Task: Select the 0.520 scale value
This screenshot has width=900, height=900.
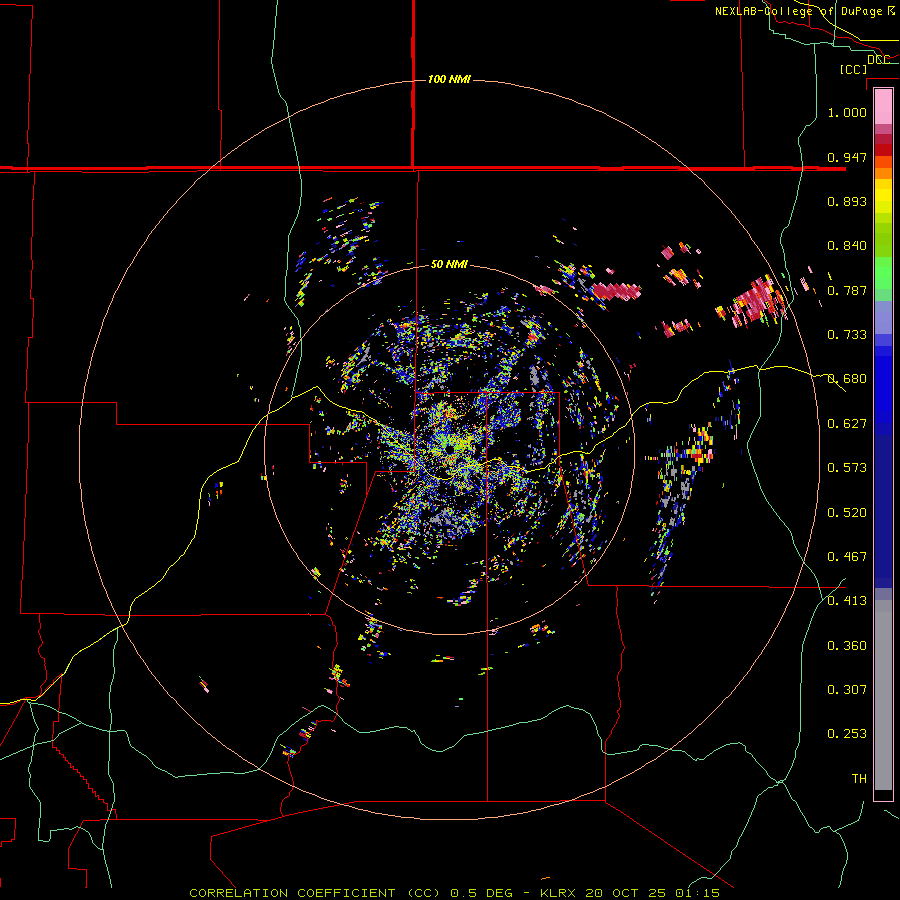Action: pyautogui.click(x=847, y=513)
